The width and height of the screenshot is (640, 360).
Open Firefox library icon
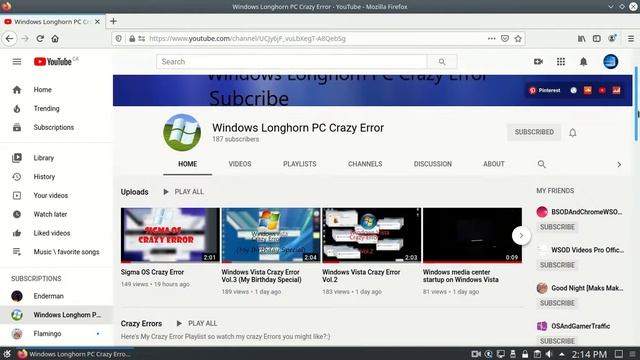tap(581, 39)
